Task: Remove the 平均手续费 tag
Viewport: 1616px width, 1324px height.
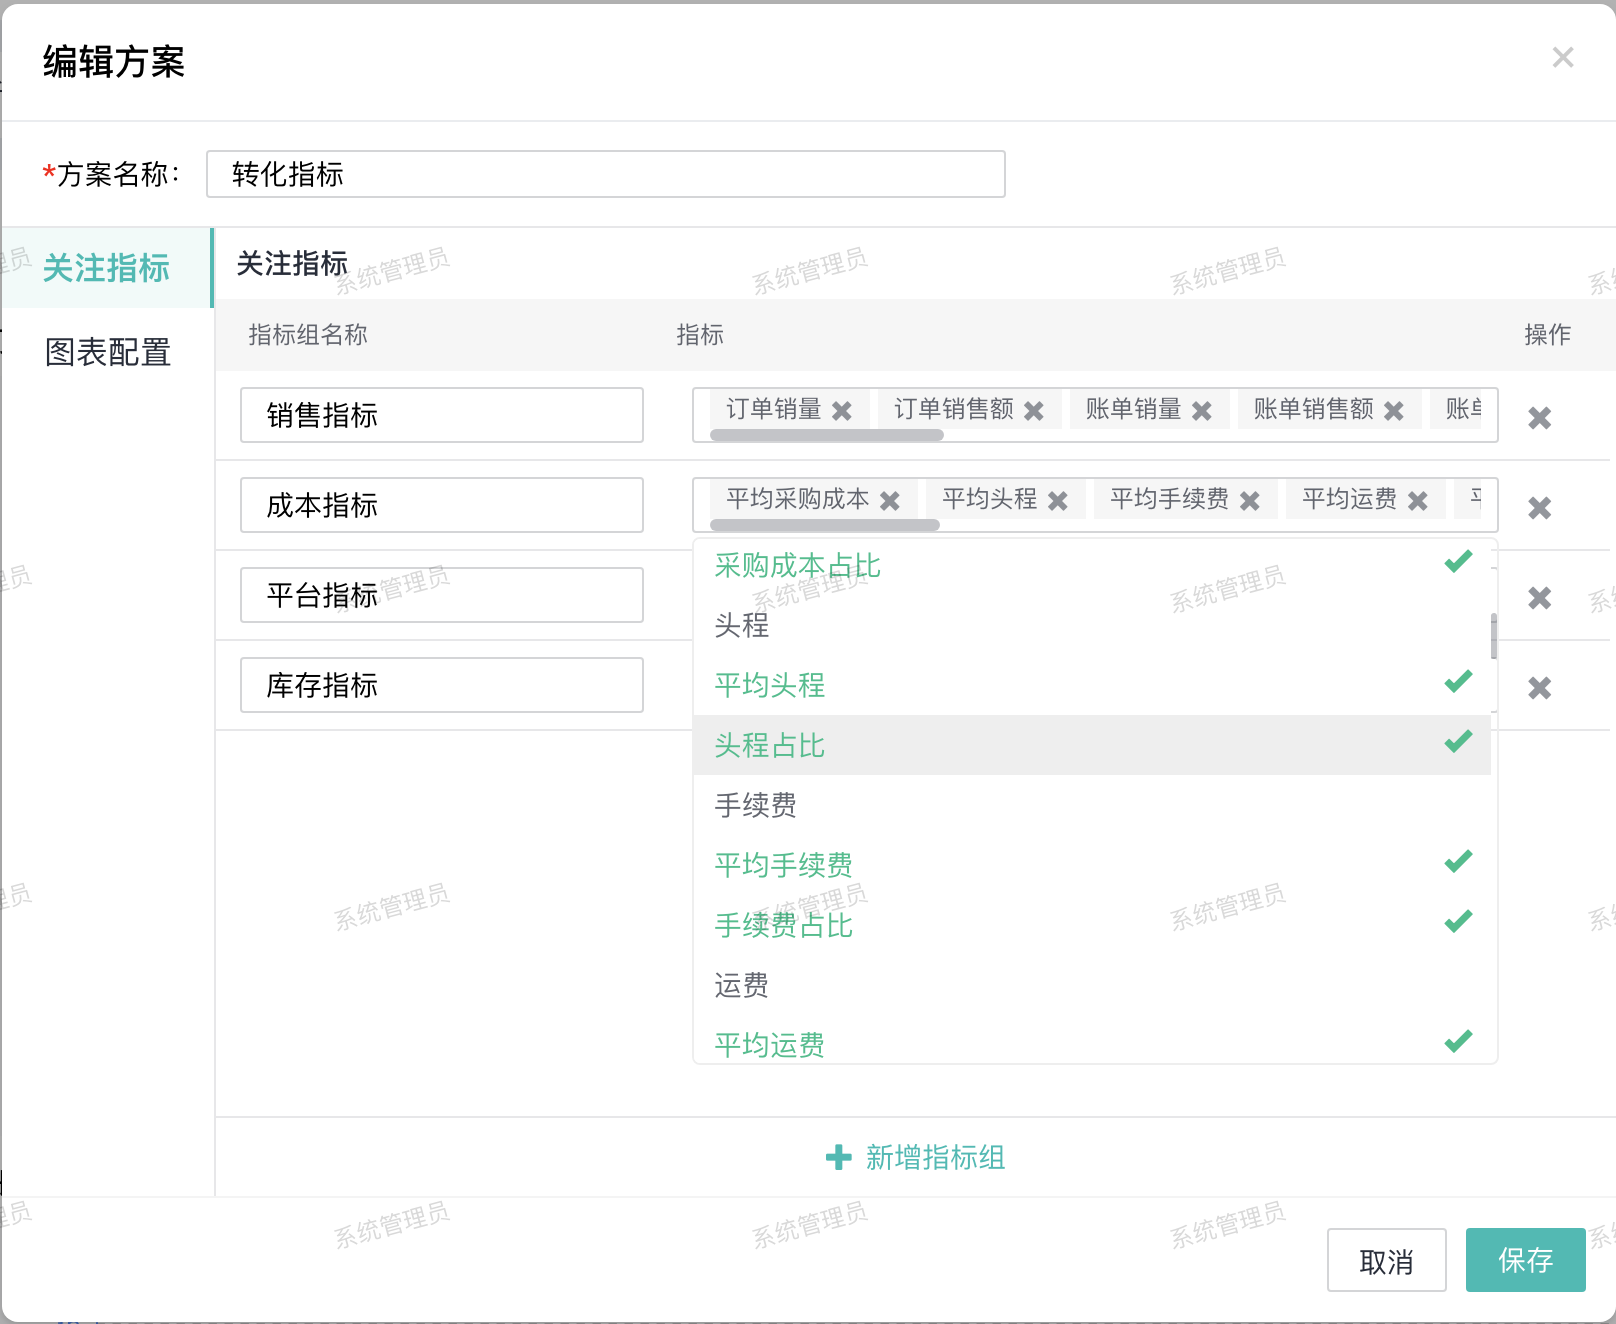Action: (x=1250, y=501)
